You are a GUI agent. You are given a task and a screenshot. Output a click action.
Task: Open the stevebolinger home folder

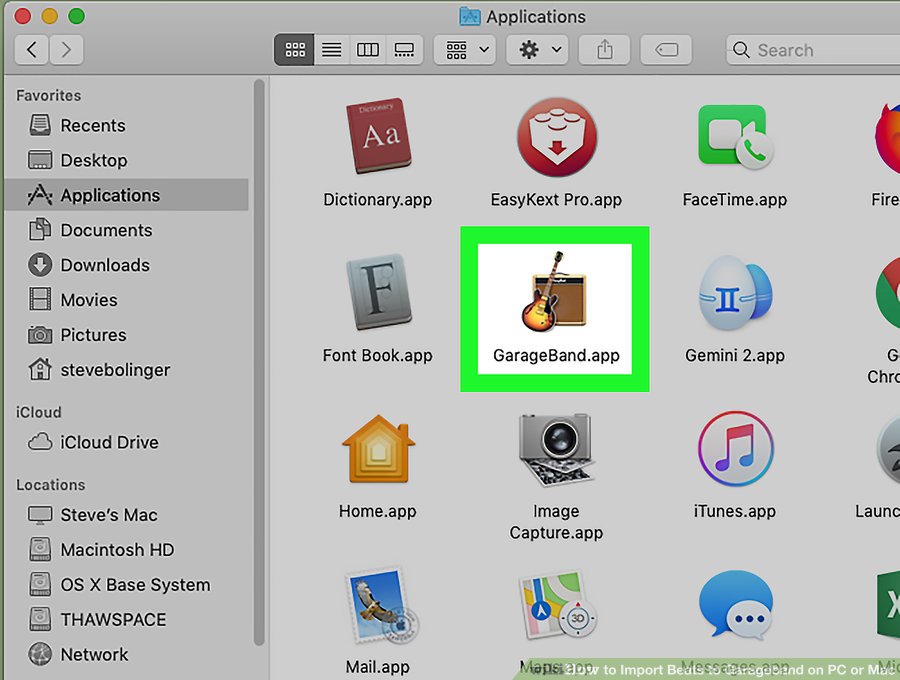coord(126,370)
